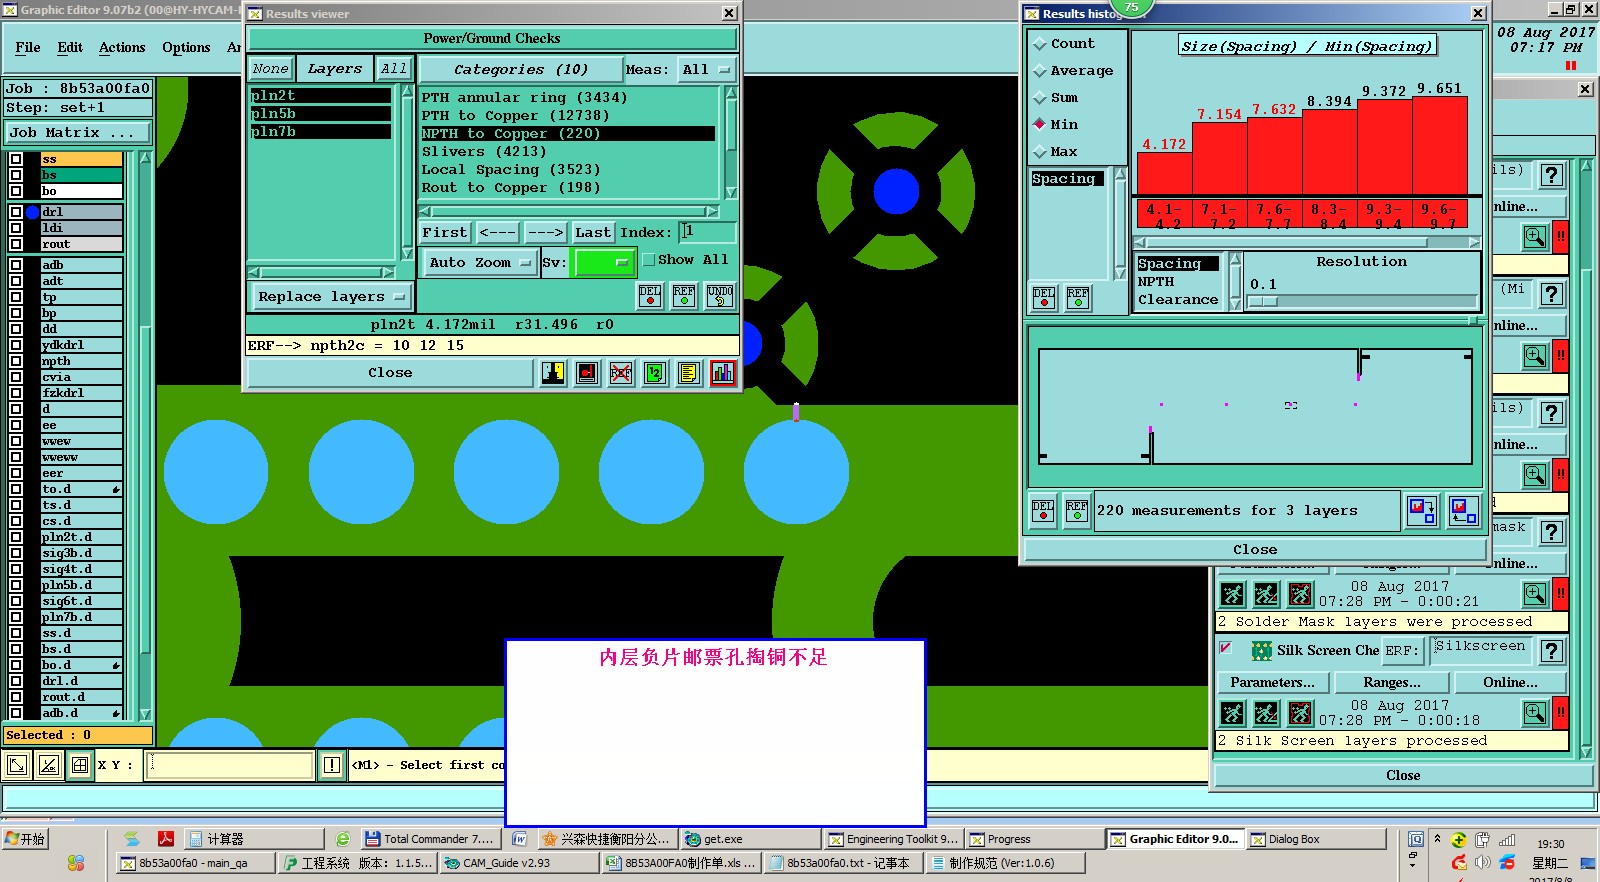Screen dimensions: 1600x882
Task: Click the First result button
Action: [444, 233]
